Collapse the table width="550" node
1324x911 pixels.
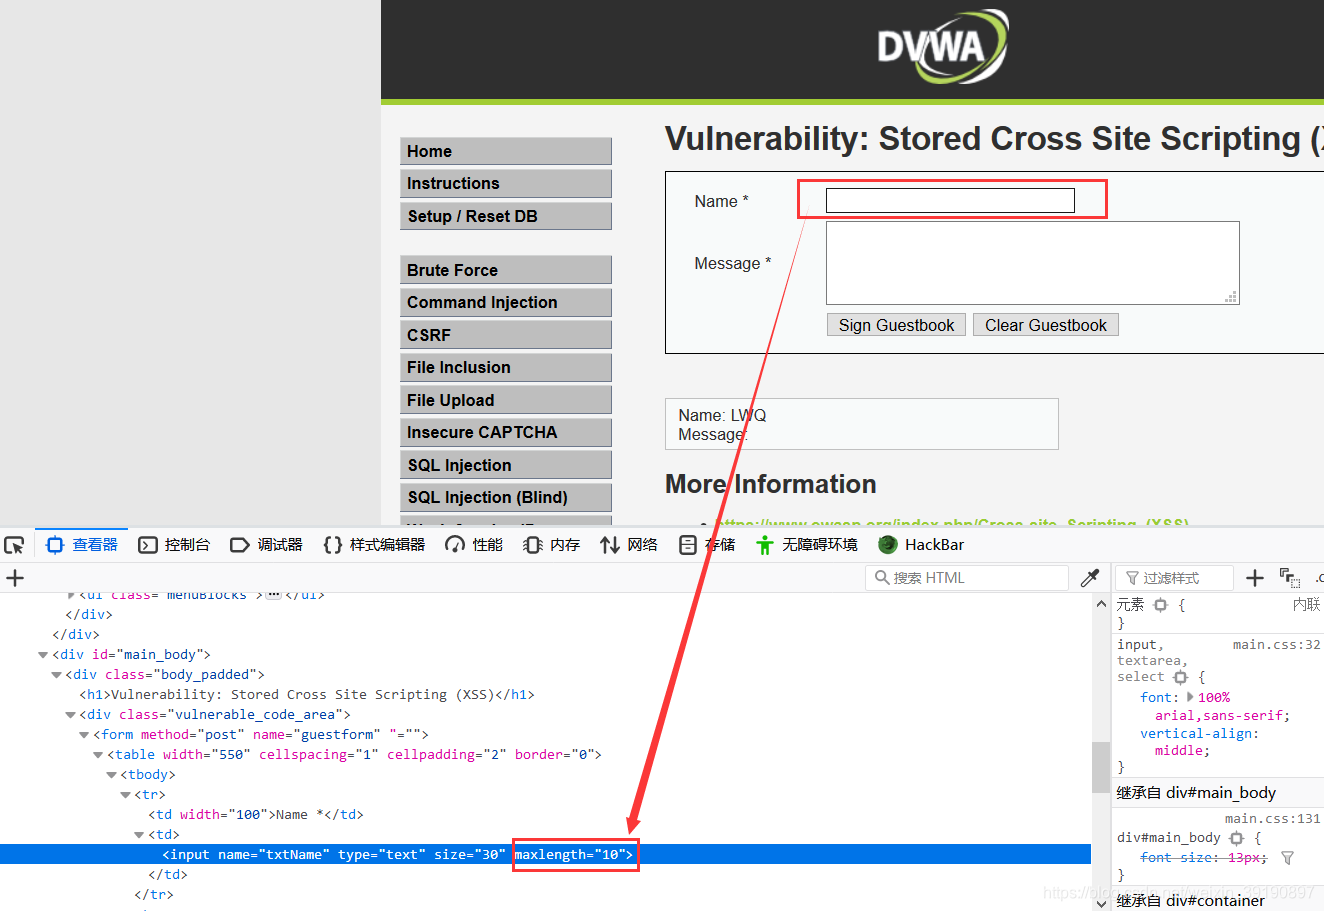(98, 755)
